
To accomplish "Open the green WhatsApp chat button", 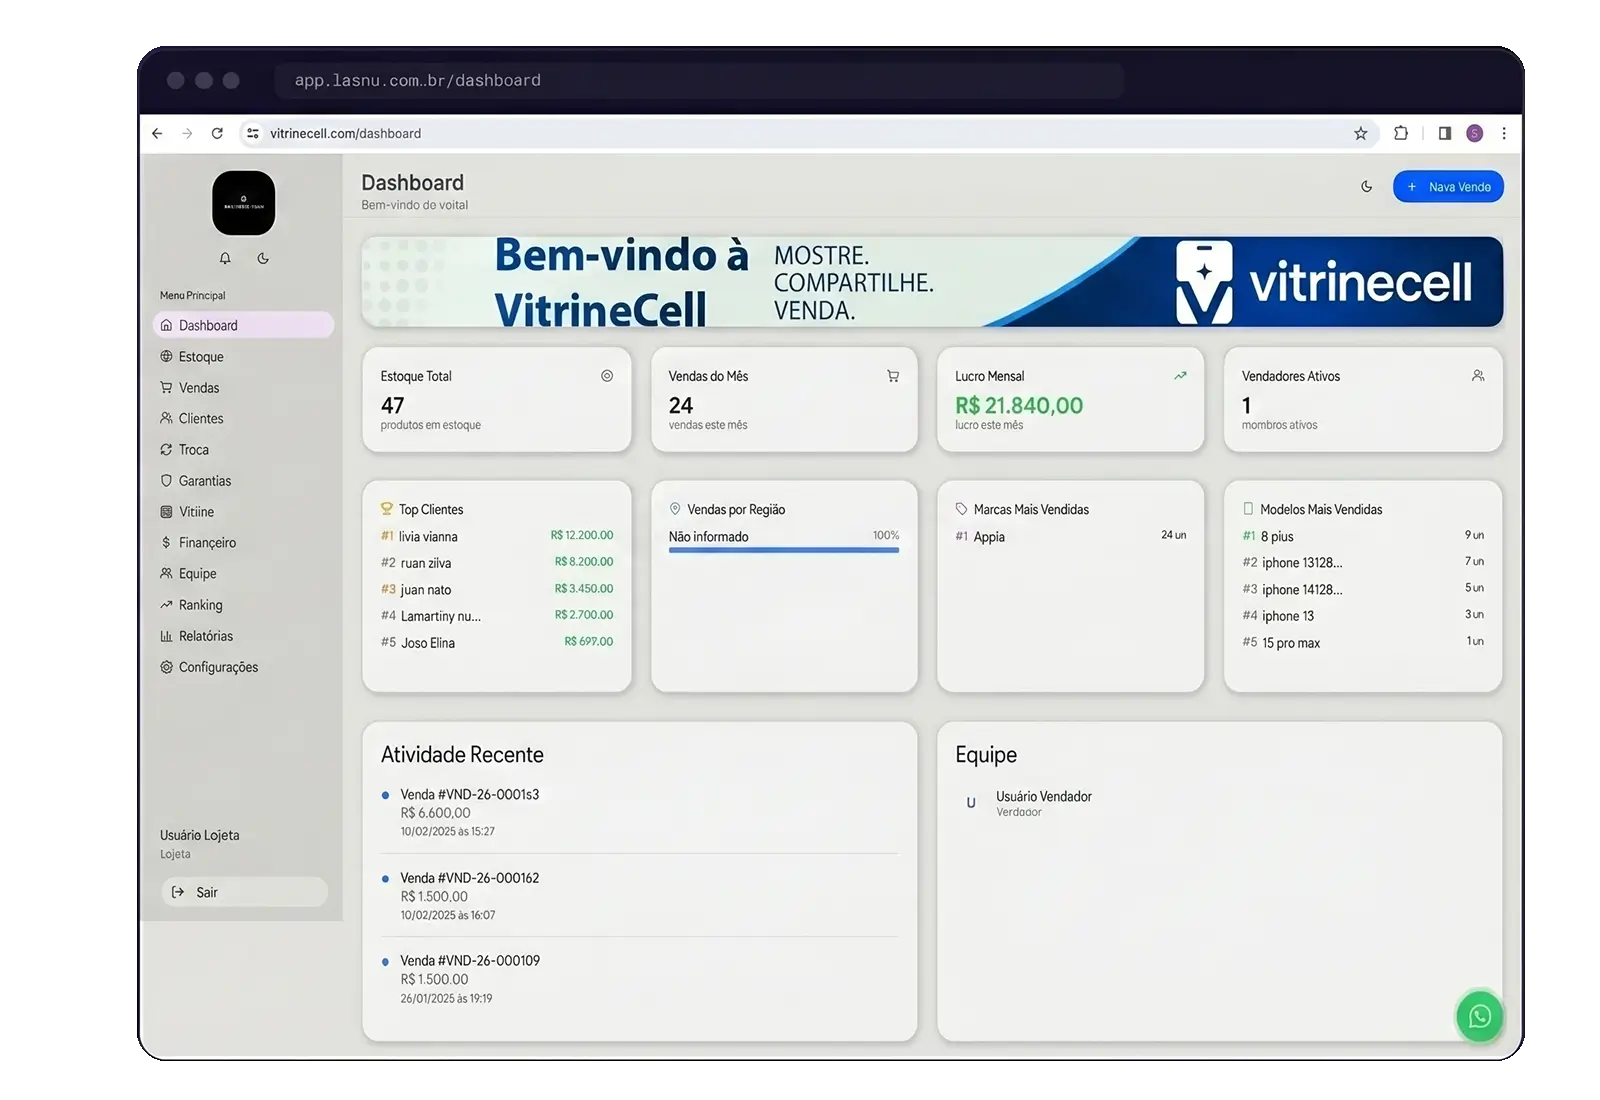I will 1480,1017.
